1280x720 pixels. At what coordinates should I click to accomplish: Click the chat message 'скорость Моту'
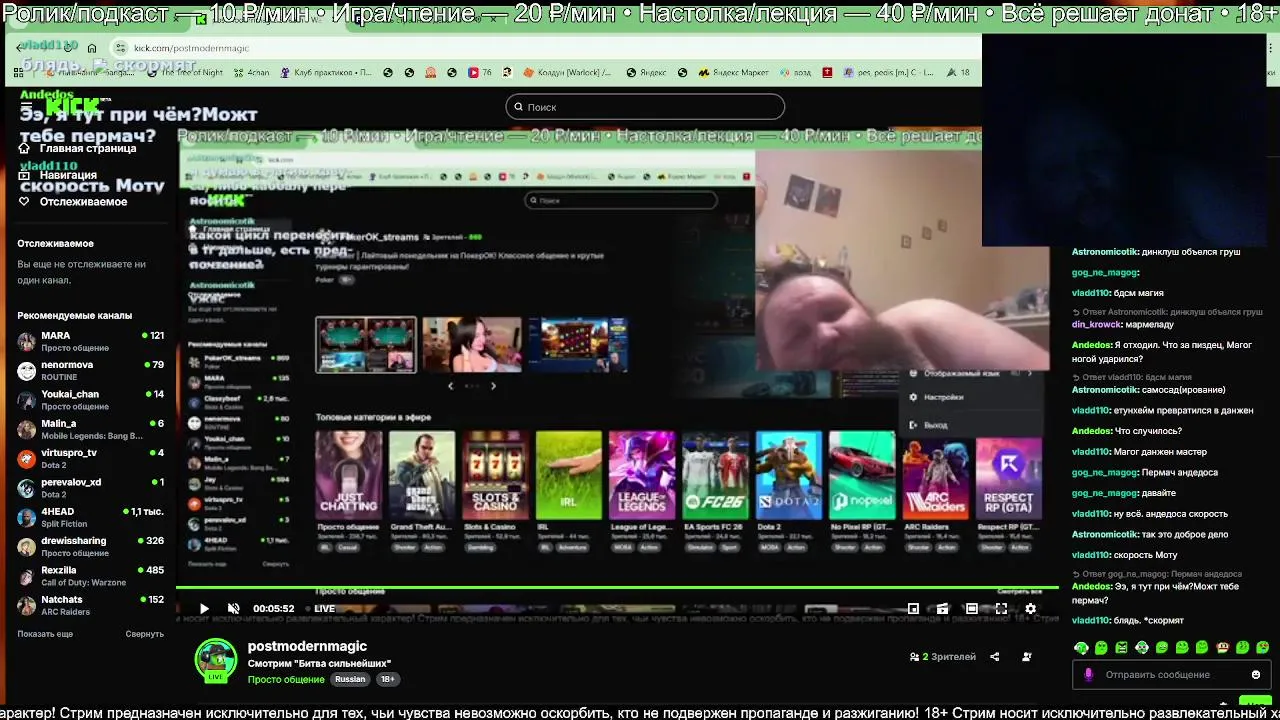click(1145, 555)
